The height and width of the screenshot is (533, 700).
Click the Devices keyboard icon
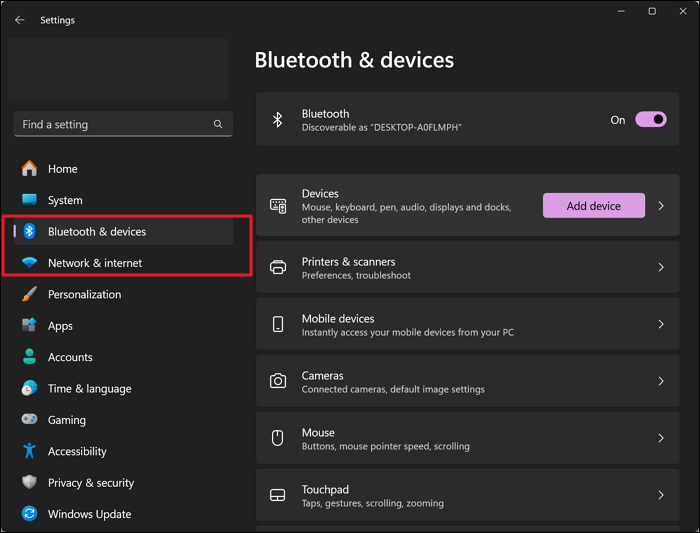(278, 206)
